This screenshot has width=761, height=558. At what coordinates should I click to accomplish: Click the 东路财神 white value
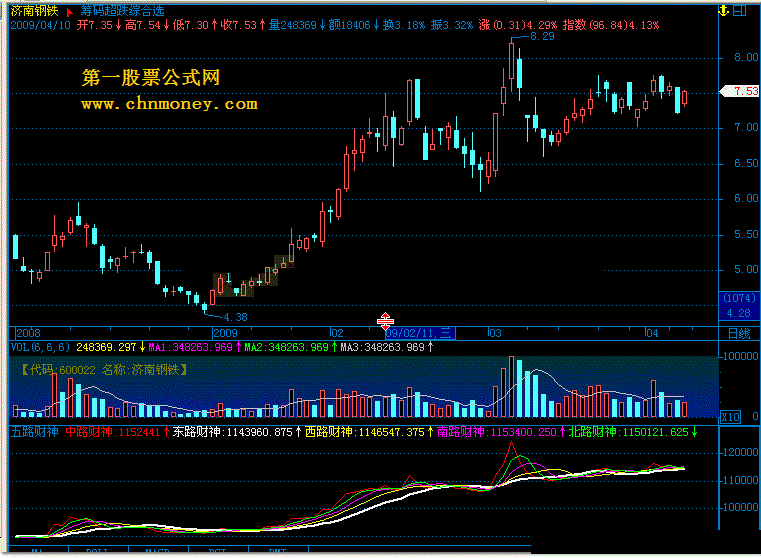(x=232, y=432)
